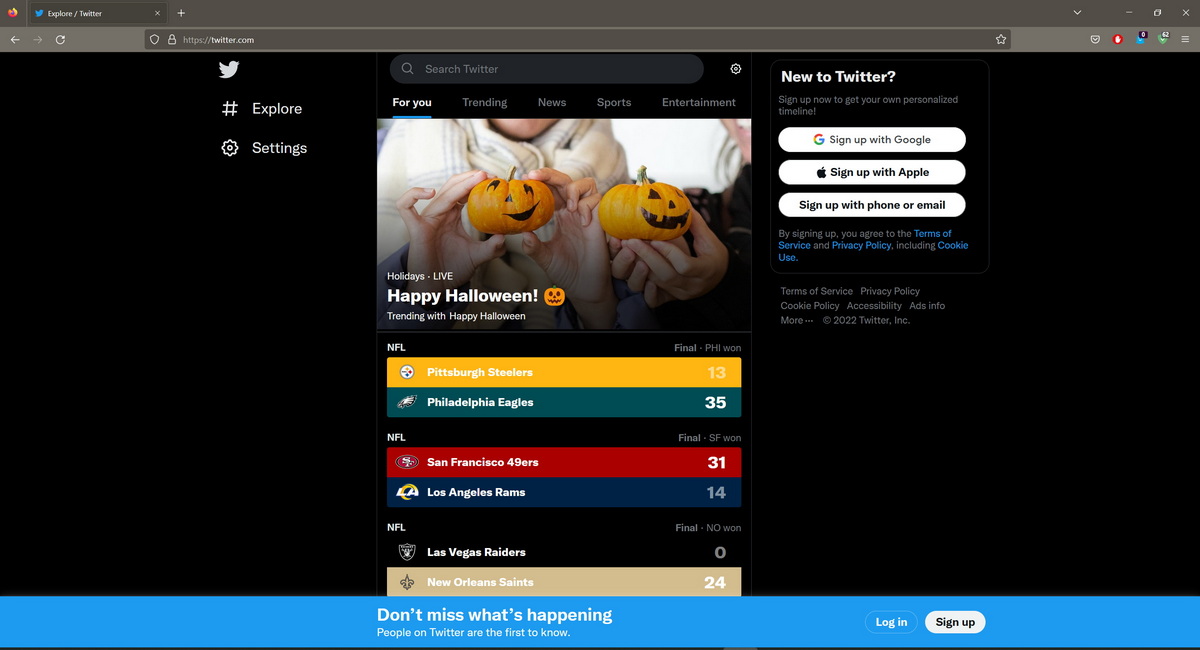Select the Explore / Twitter browser tab
Image resolution: width=1200 pixels, height=650 pixels.
[98, 13]
